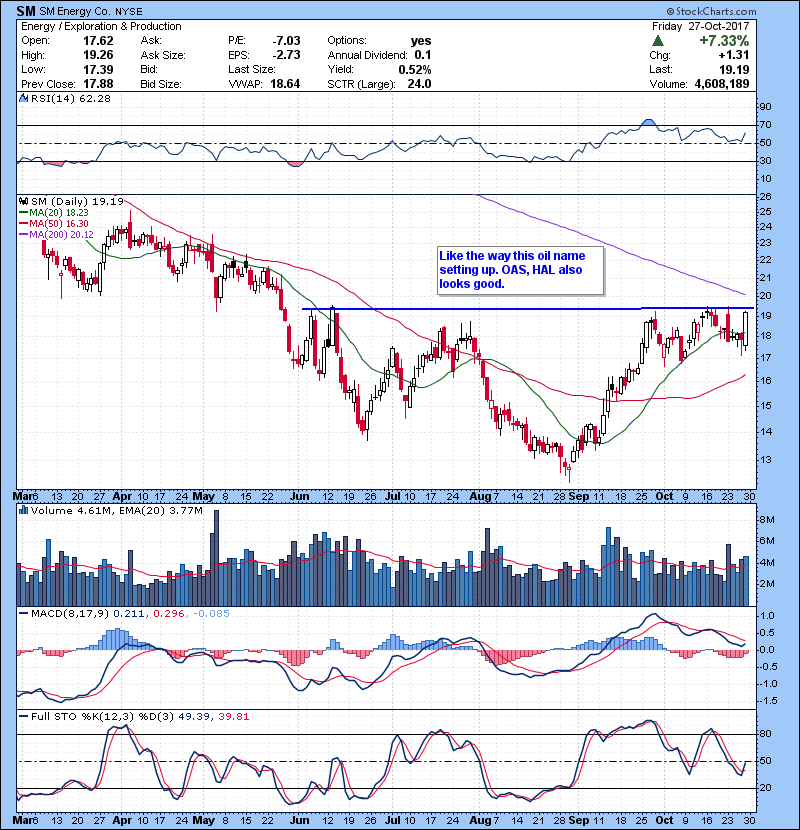Image resolution: width=800 pixels, height=830 pixels.
Task: Click the MA(200) 20.12 legend text
Action: point(61,234)
